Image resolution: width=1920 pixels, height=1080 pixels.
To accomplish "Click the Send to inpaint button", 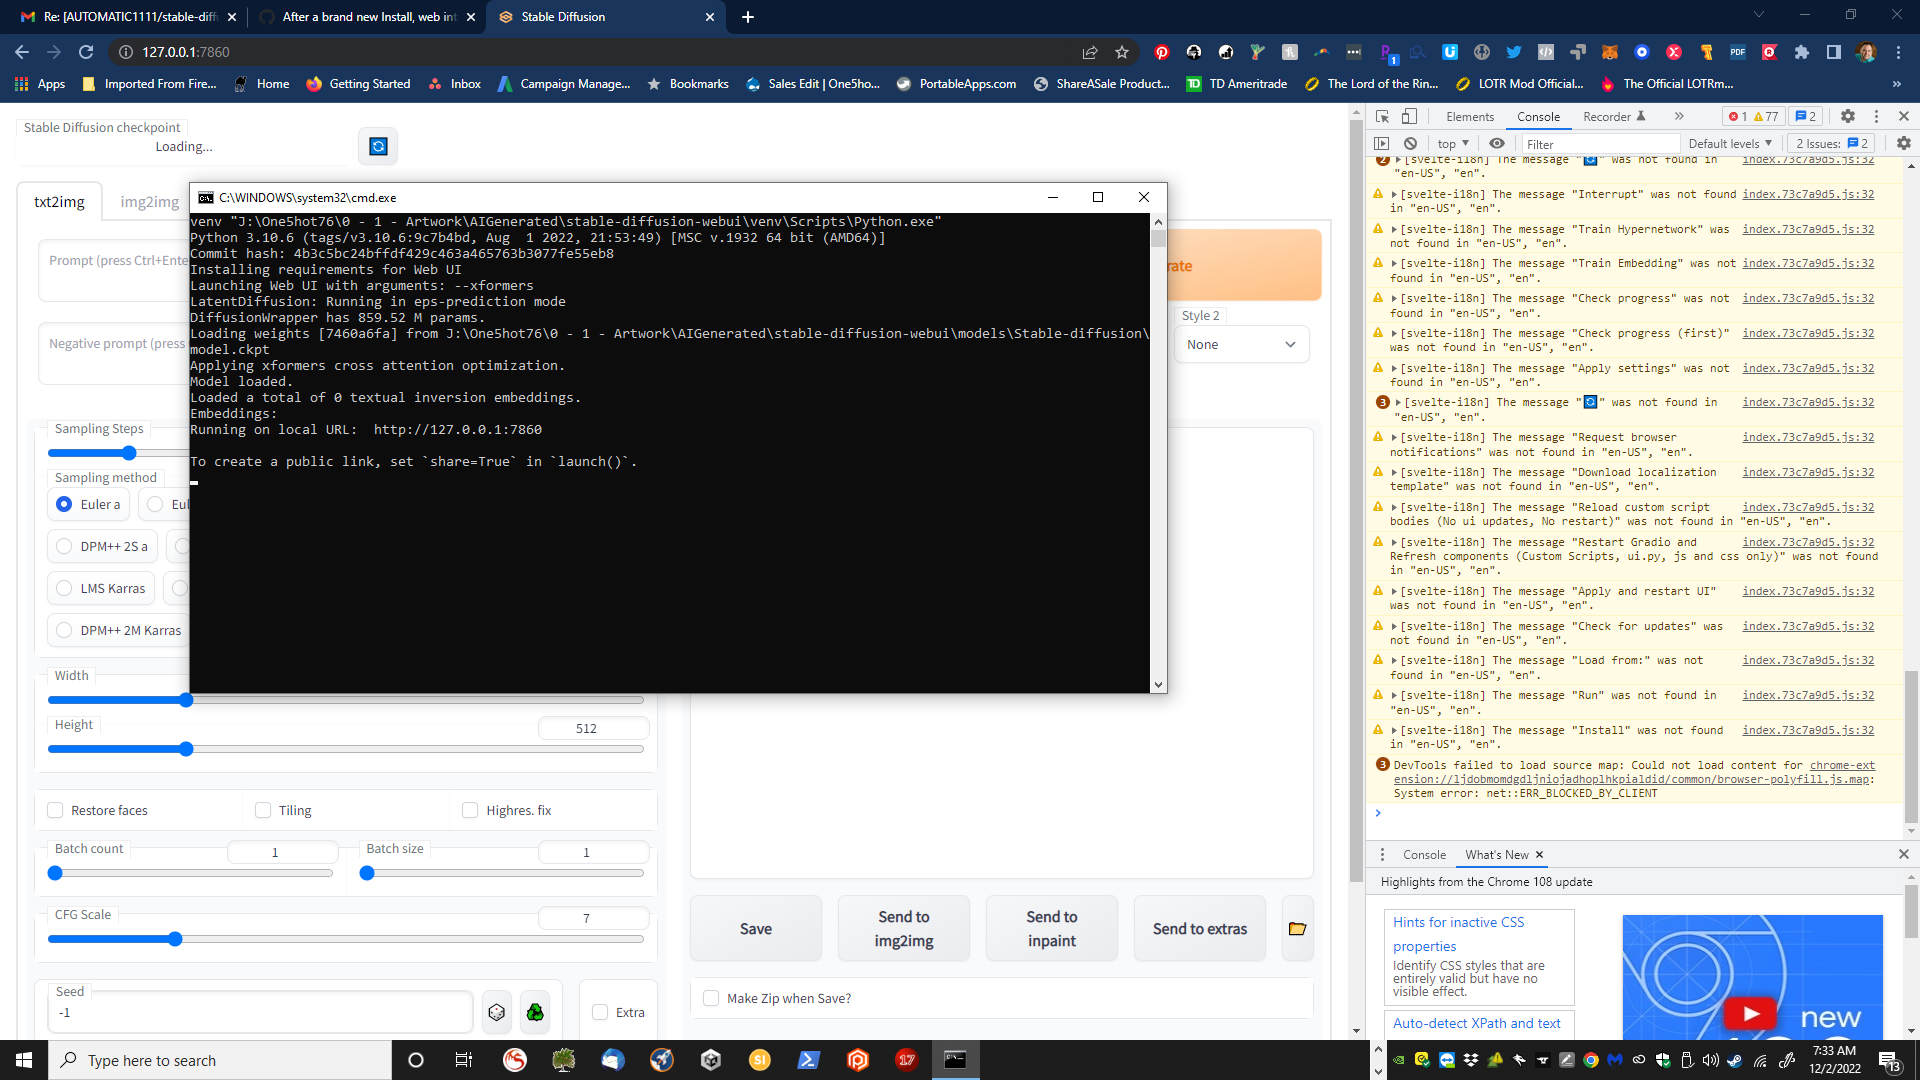I will click(x=1051, y=928).
